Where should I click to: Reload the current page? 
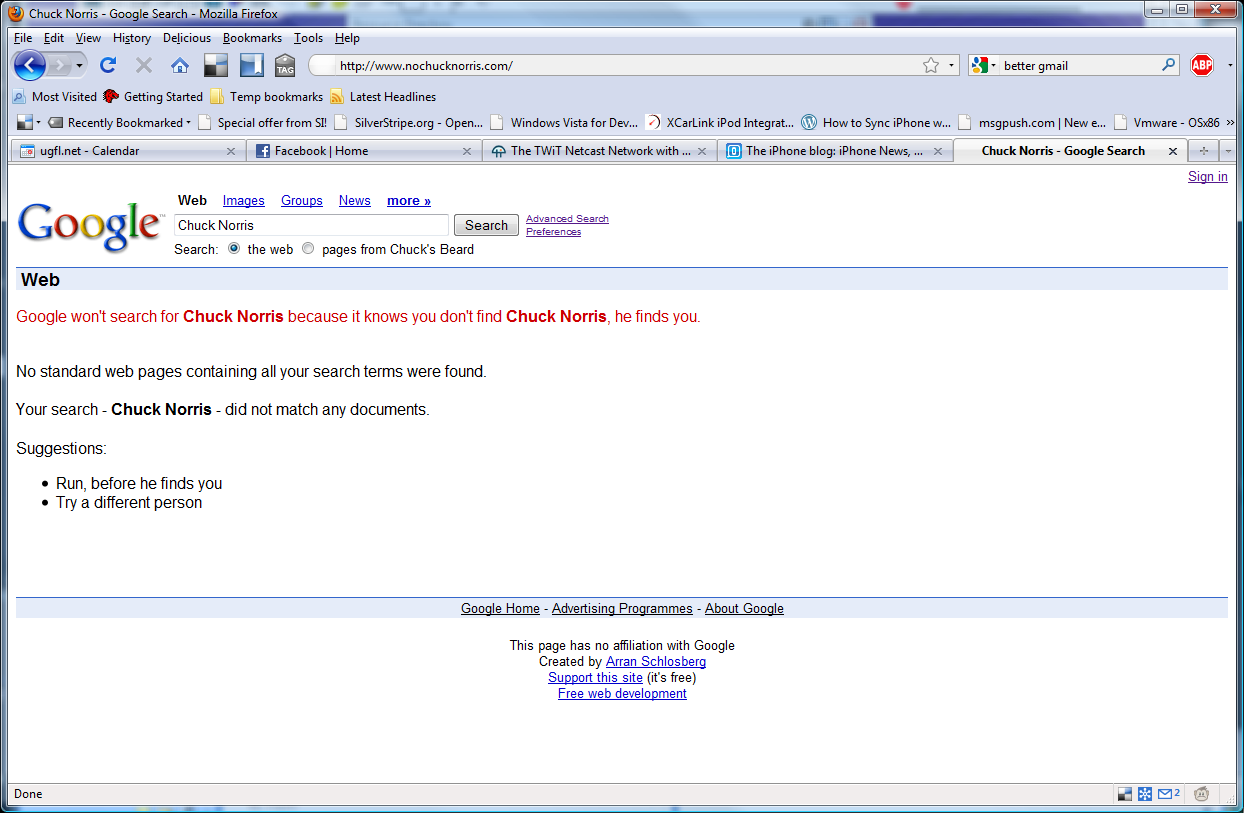point(108,66)
